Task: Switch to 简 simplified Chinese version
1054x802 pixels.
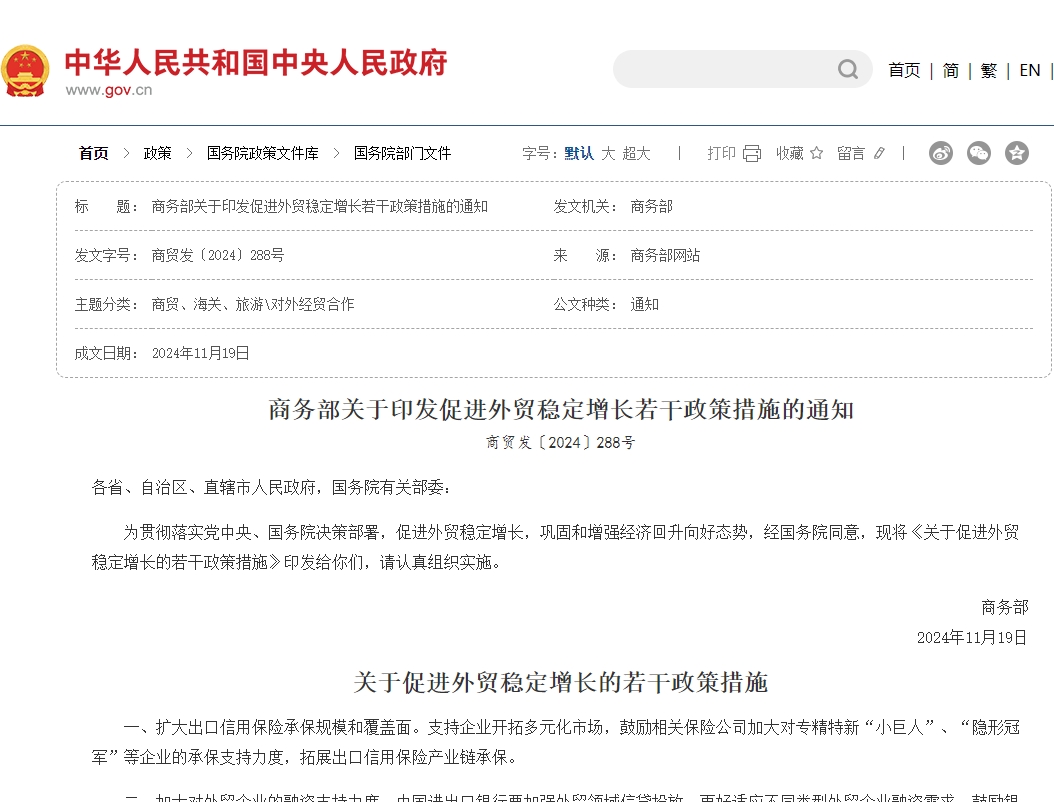Action: point(950,70)
